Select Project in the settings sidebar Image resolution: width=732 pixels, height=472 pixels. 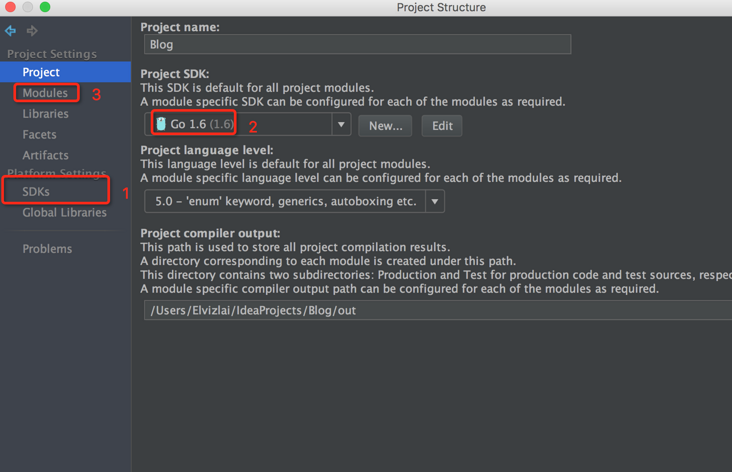coord(41,72)
